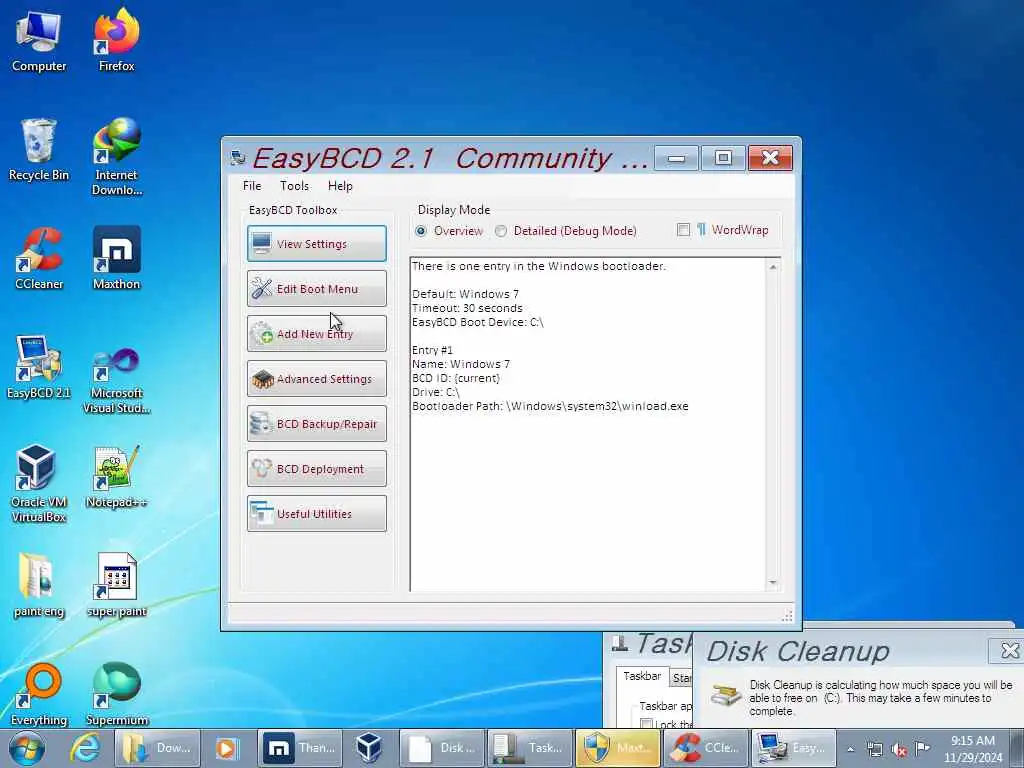The image size is (1024, 768).
Task: Click the muted volume tray icon
Action: tap(899, 749)
